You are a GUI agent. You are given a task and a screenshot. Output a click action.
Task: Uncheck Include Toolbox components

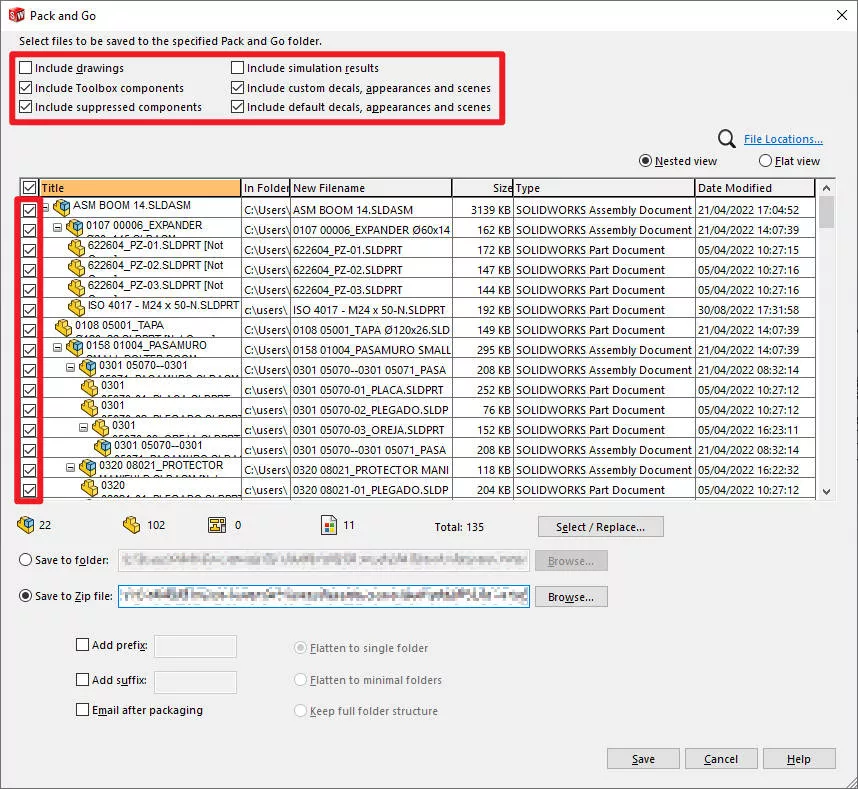27,87
